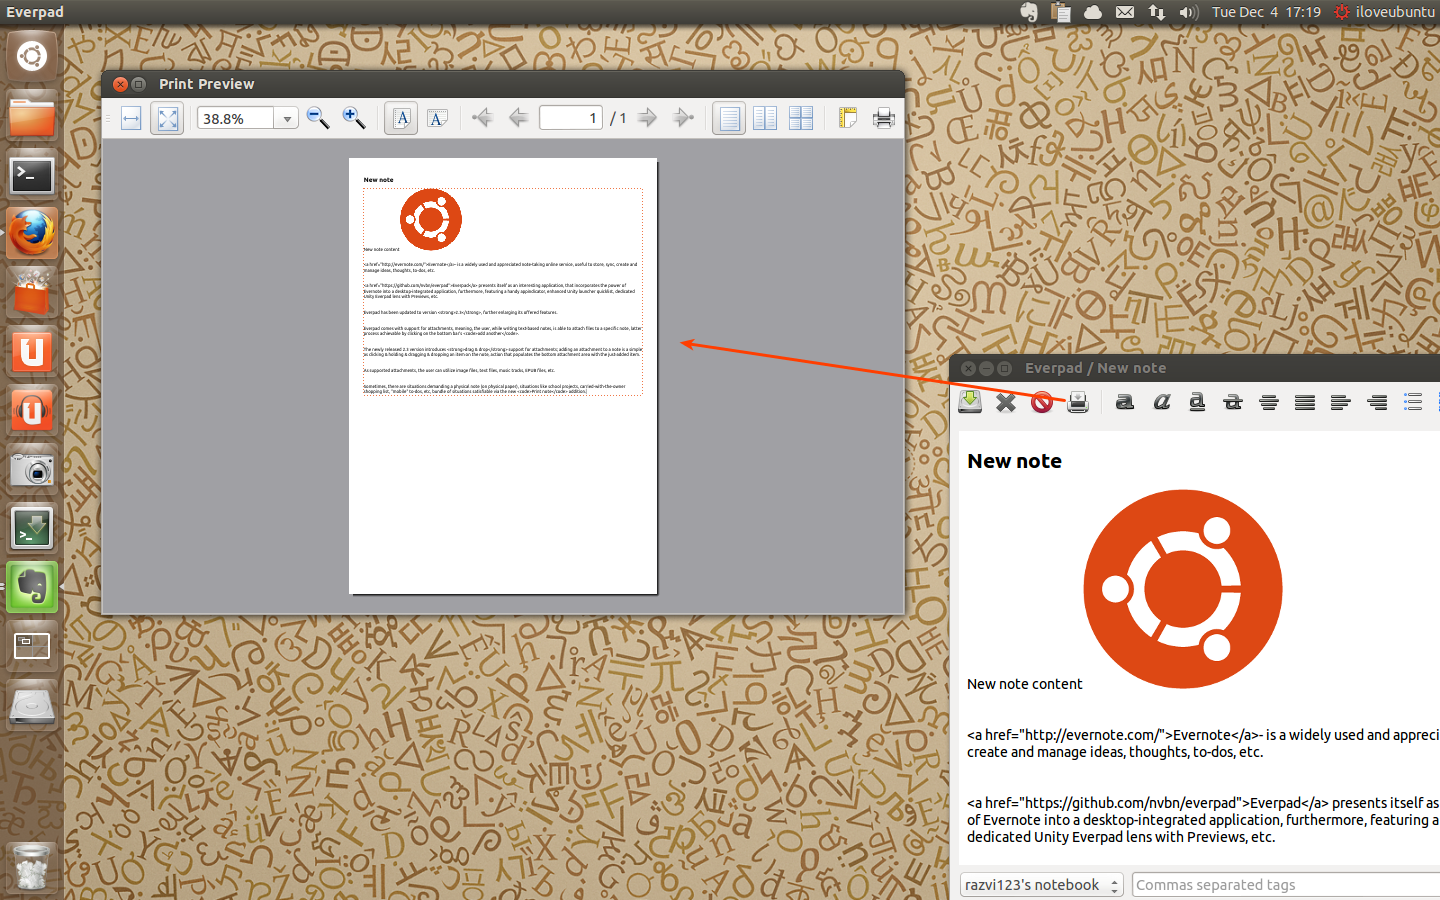
Task: Open Ubuntu Software Center
Action: click(x=32, y=293)
